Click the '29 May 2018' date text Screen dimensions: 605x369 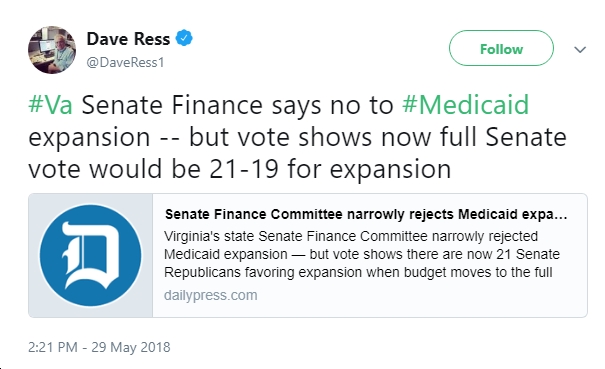point(131,347)
